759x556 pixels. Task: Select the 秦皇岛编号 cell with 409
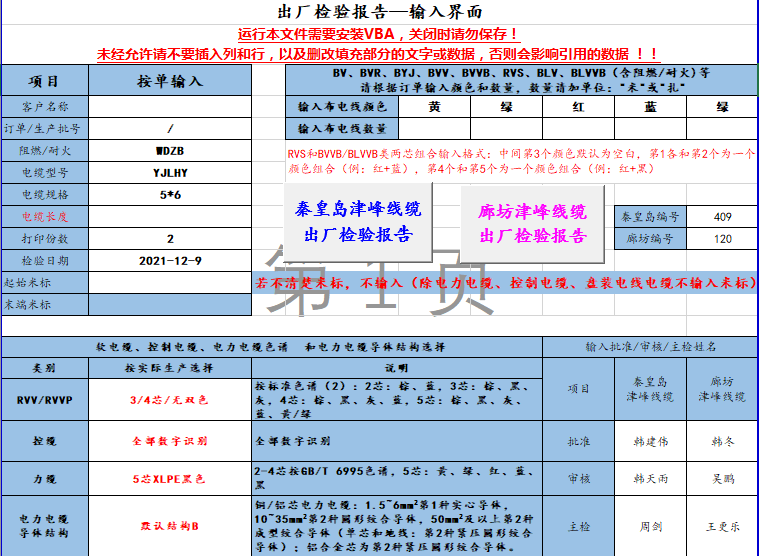pyautogui.click(x=722, y=217)
